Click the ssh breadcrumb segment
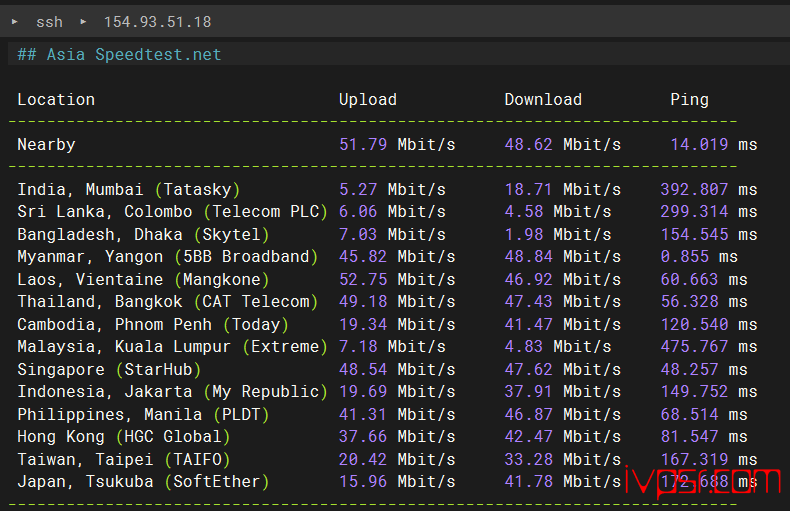790x511 pixels. (x=49, y=22)
